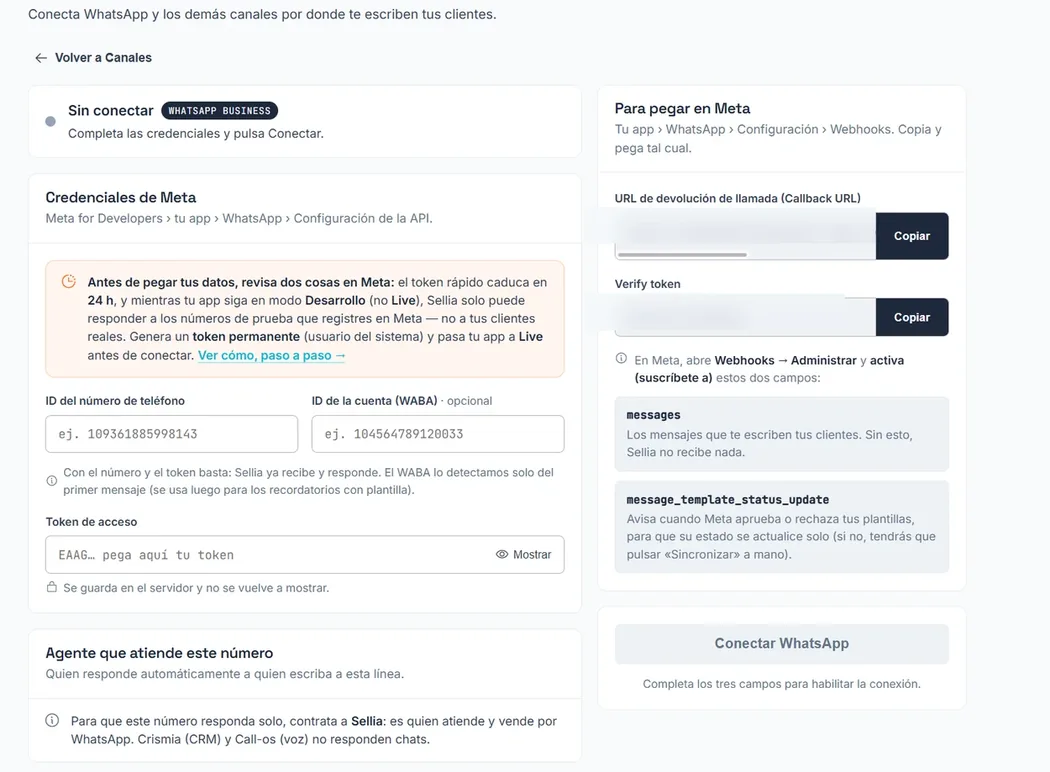
Task: Focus the ID del número de teléfono field
Action: [x=171, y=434]
